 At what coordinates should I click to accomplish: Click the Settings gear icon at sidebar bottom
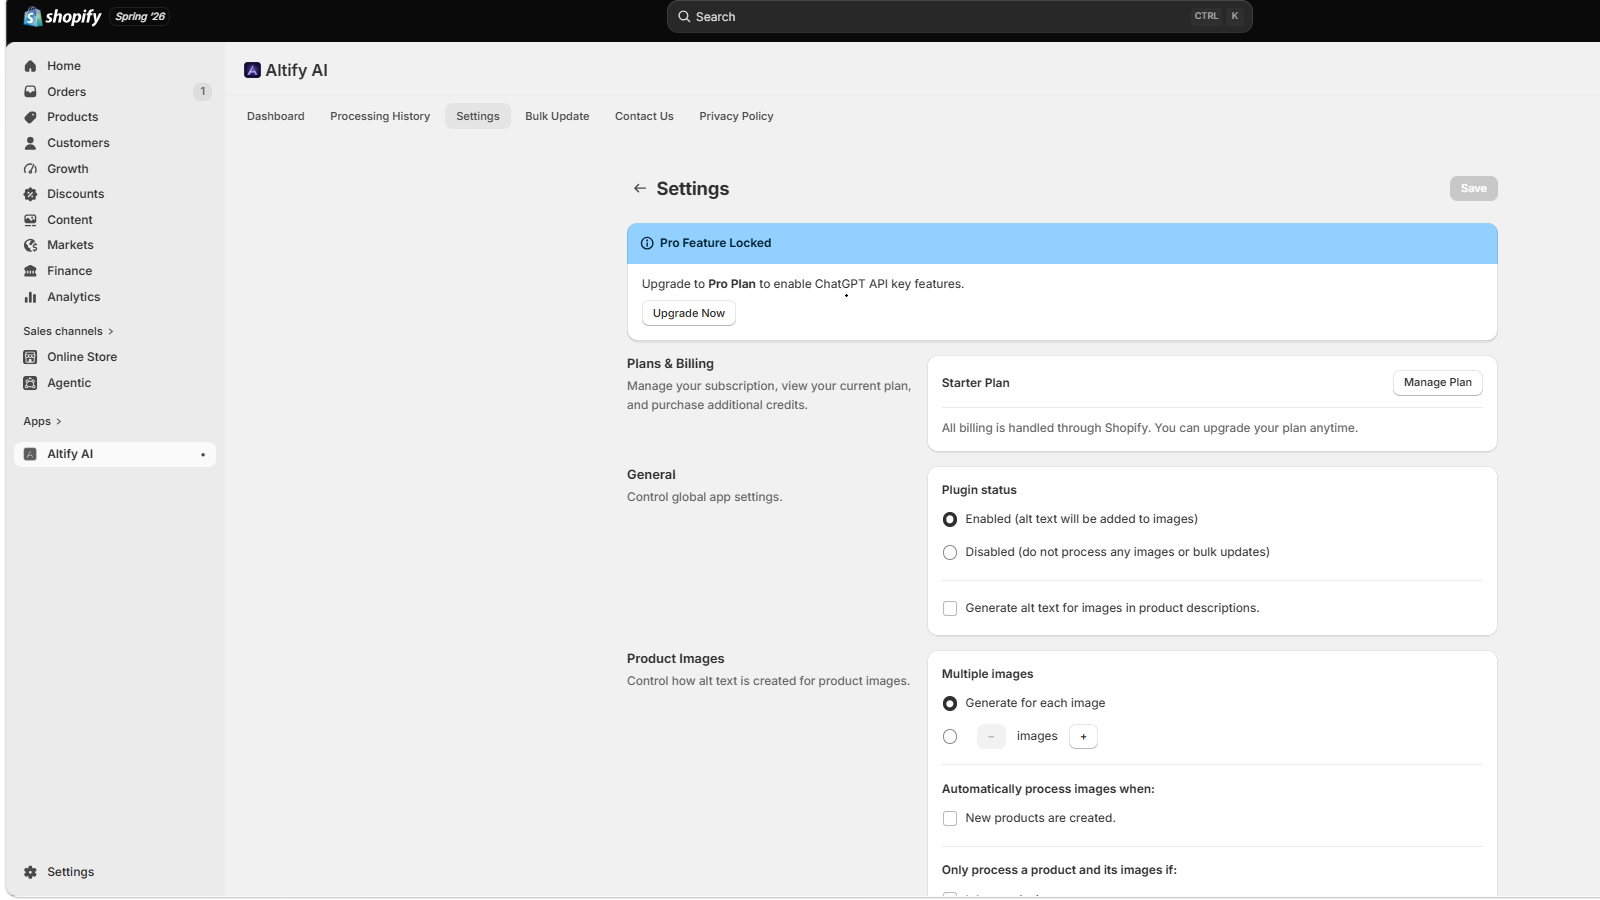point(31,872)
